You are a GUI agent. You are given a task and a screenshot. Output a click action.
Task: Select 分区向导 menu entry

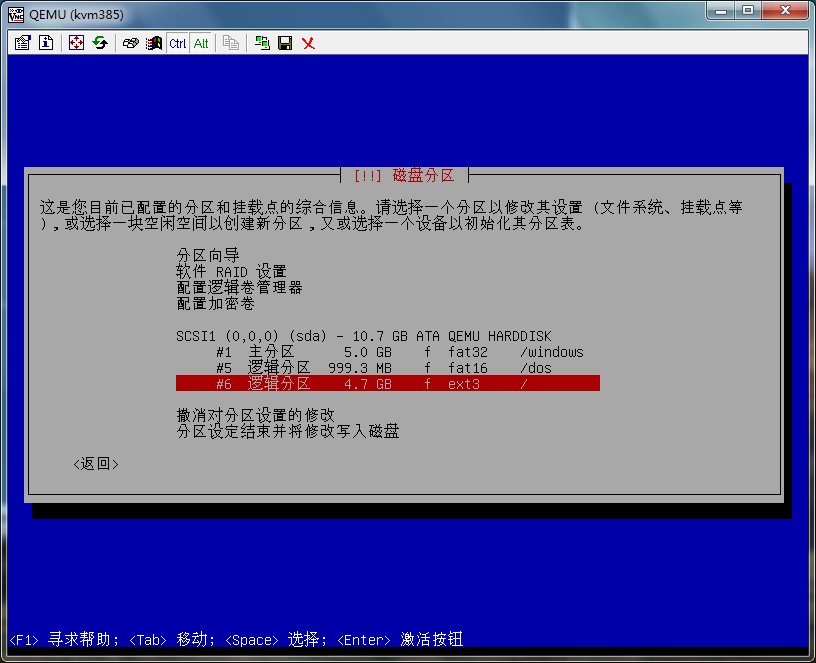click(x=208, y=256)
